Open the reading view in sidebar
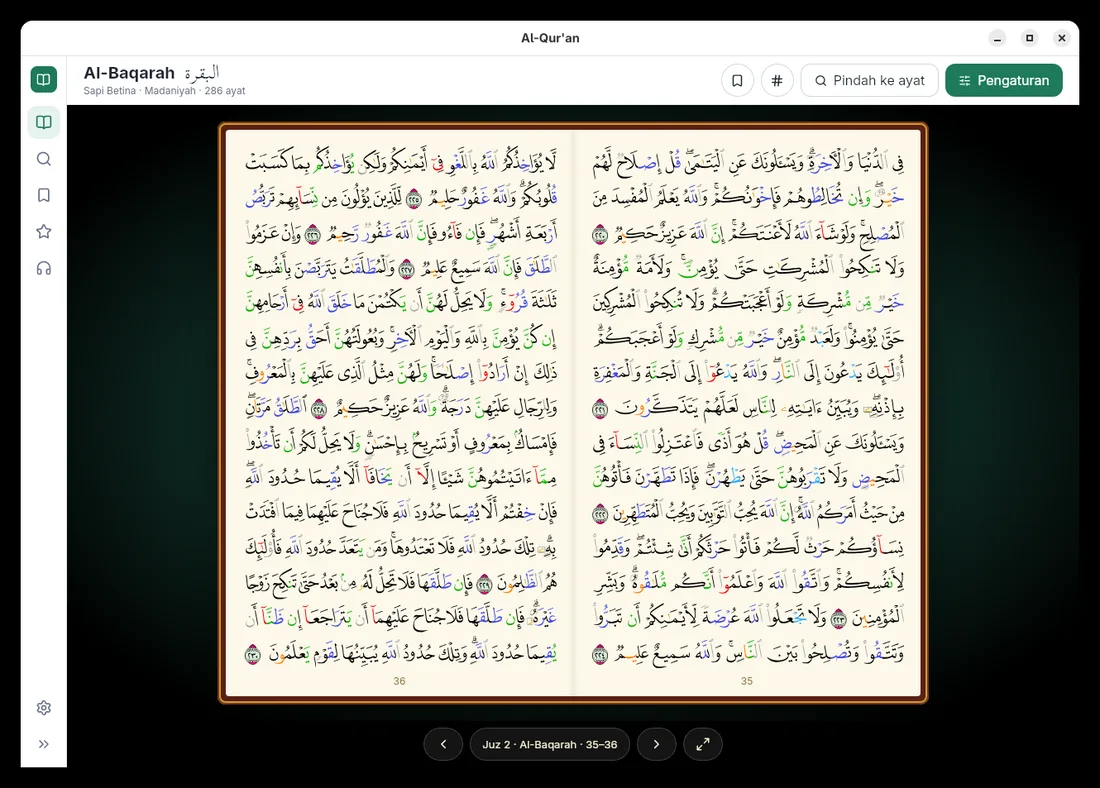Viewport: 1100px width, 788px height. (43, 122)
